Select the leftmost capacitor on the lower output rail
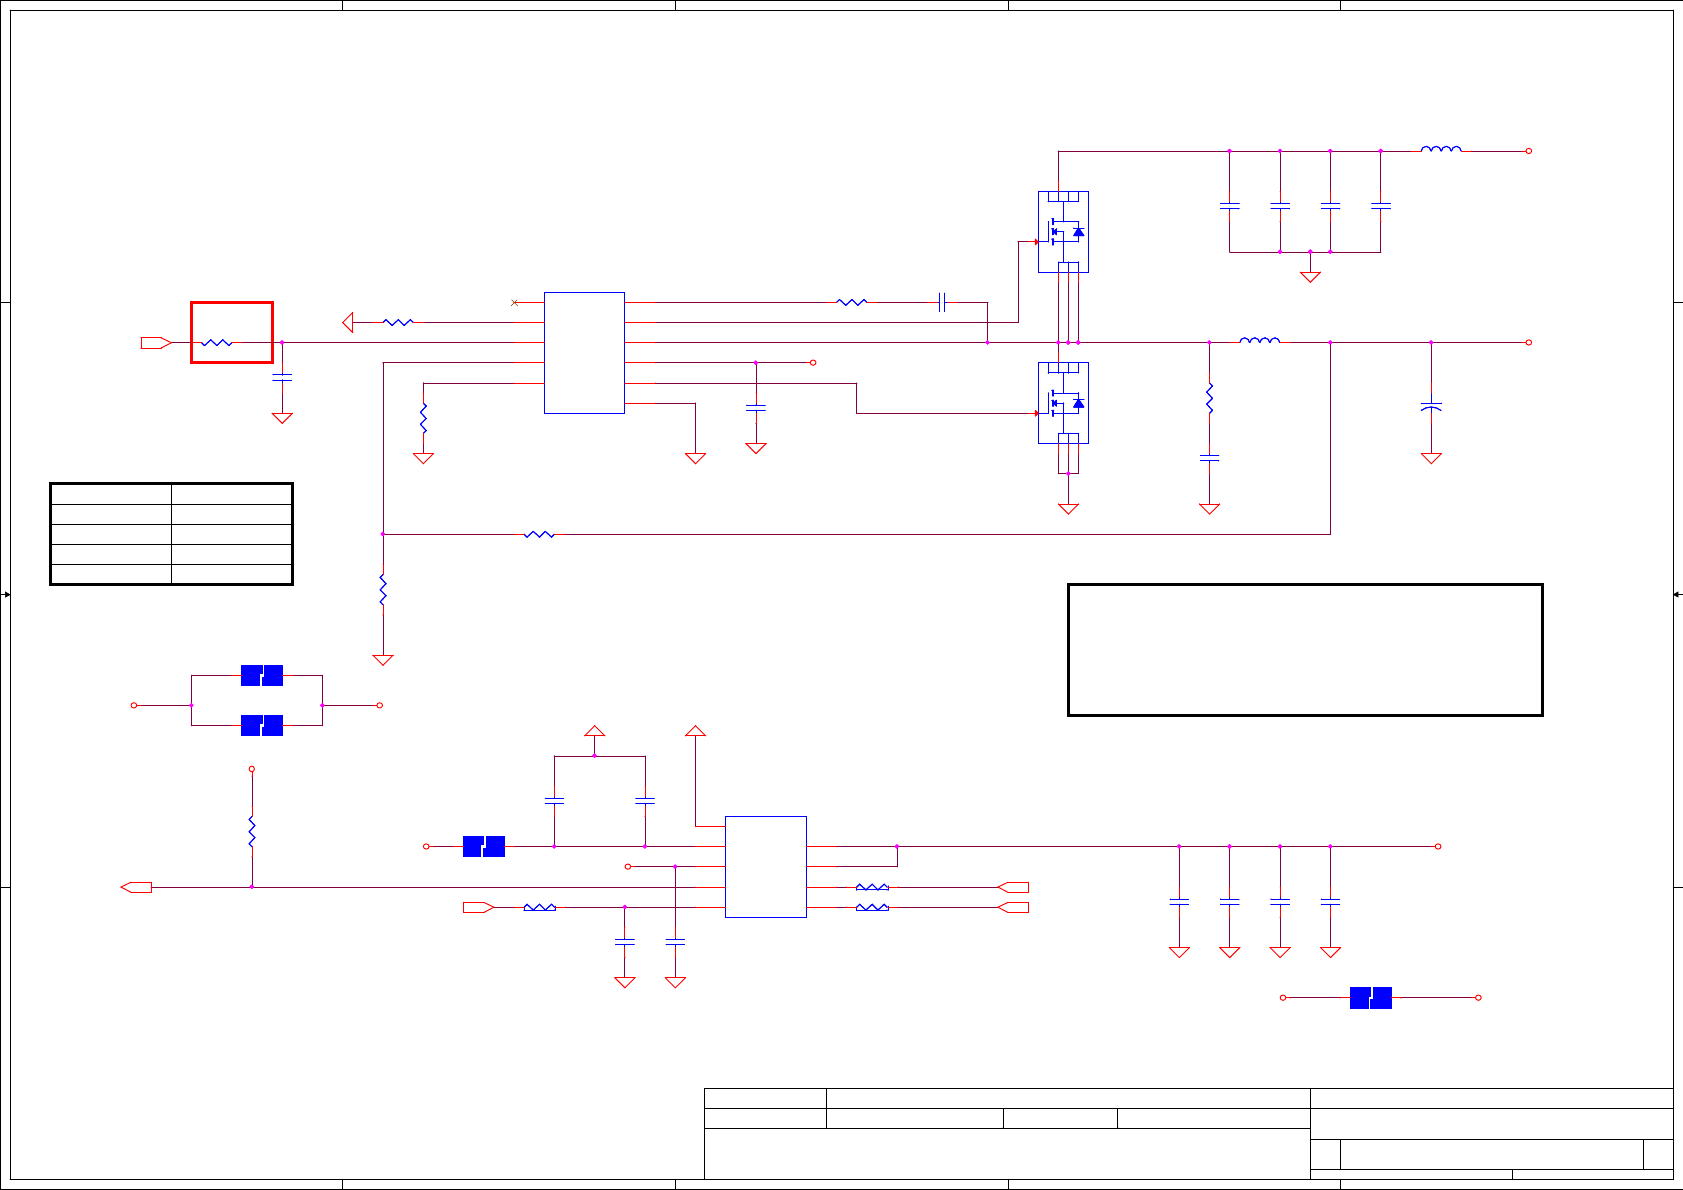 coord(1179,902)
